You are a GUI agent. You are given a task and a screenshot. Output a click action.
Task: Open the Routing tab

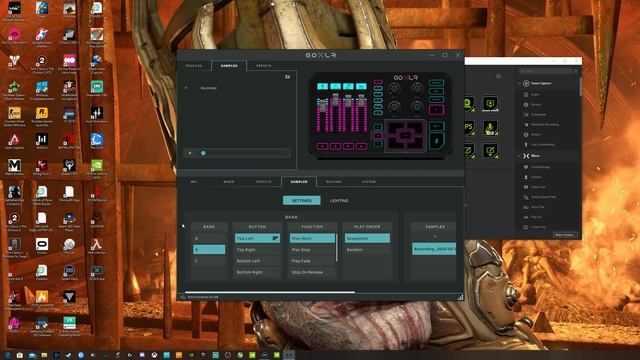pyautogui.click(x=334, y=182)
